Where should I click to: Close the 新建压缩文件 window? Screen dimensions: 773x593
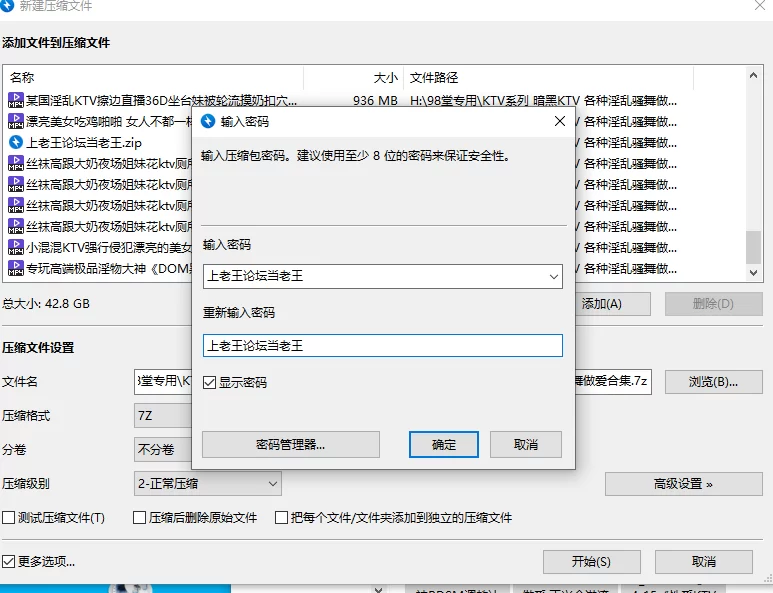pos(760,5)
